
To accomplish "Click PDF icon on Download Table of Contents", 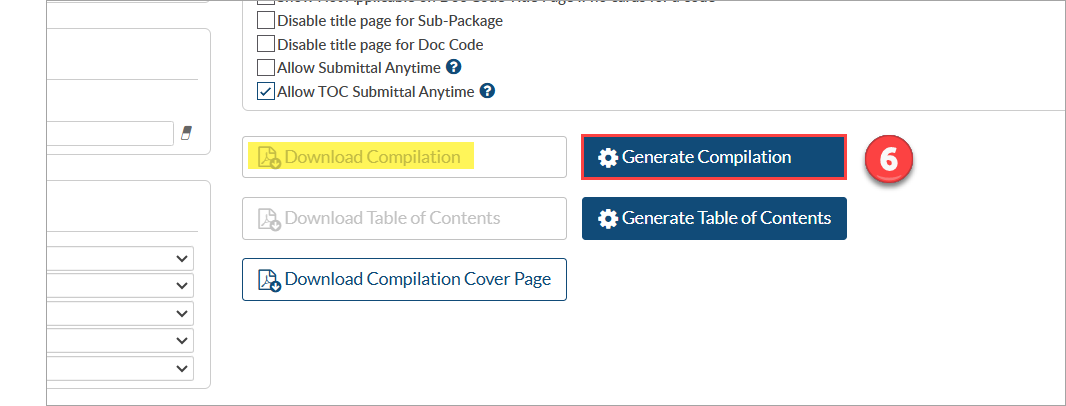I will pos(269,219).
